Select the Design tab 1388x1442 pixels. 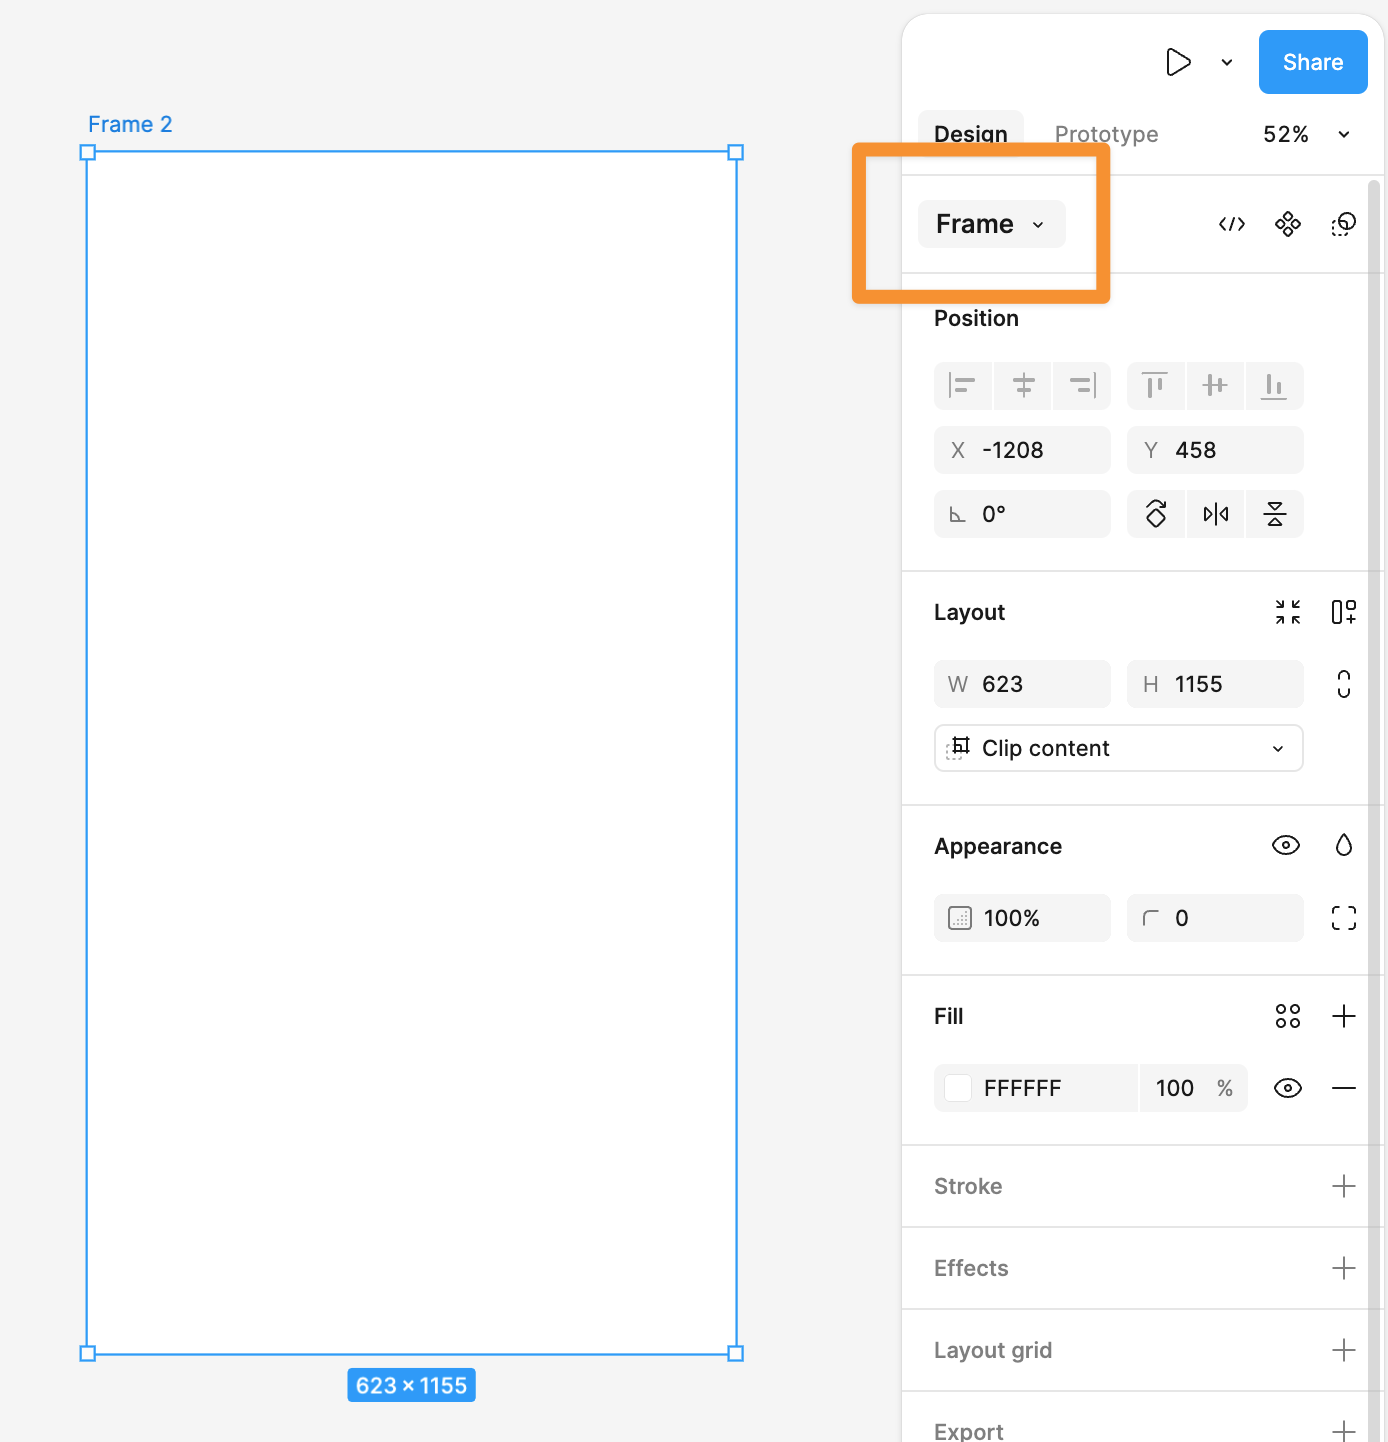coord(970,134)
